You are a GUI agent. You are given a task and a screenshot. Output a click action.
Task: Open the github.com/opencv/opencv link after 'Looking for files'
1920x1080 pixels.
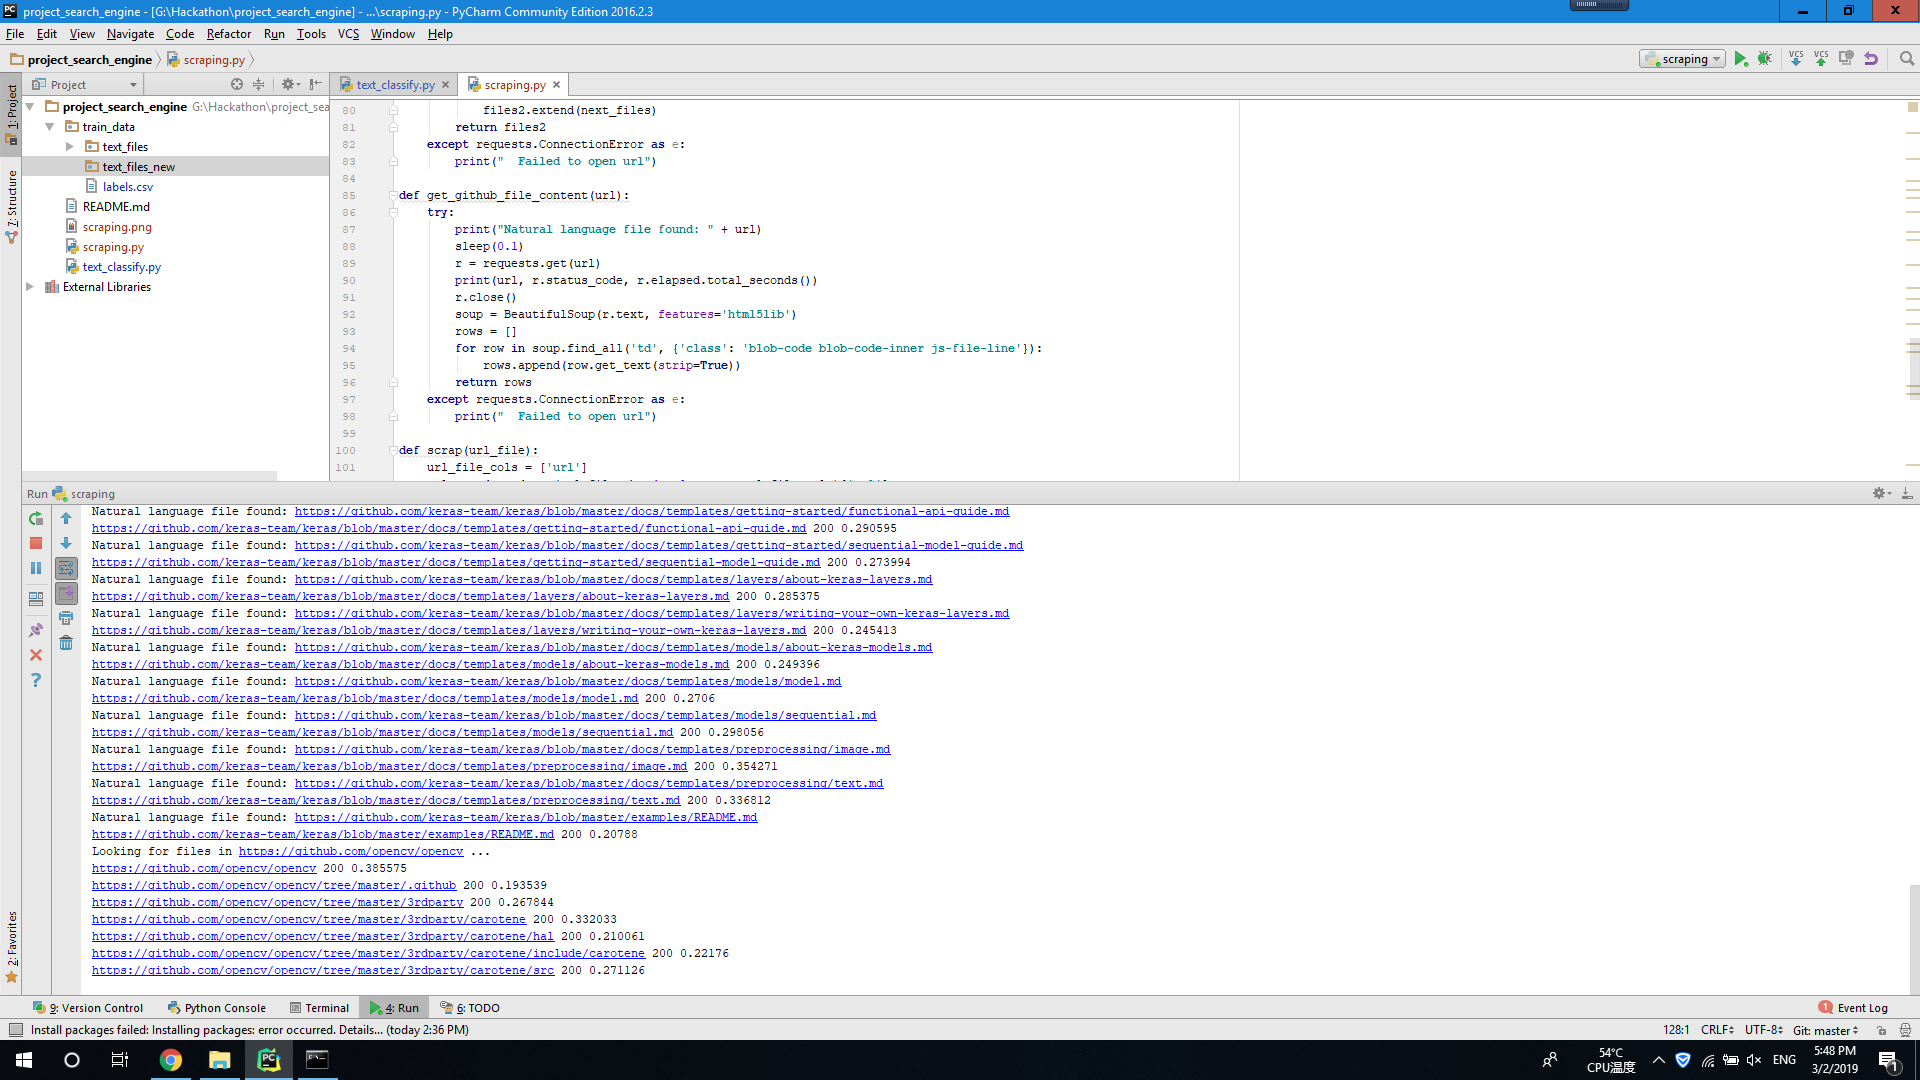click(350, 852)
